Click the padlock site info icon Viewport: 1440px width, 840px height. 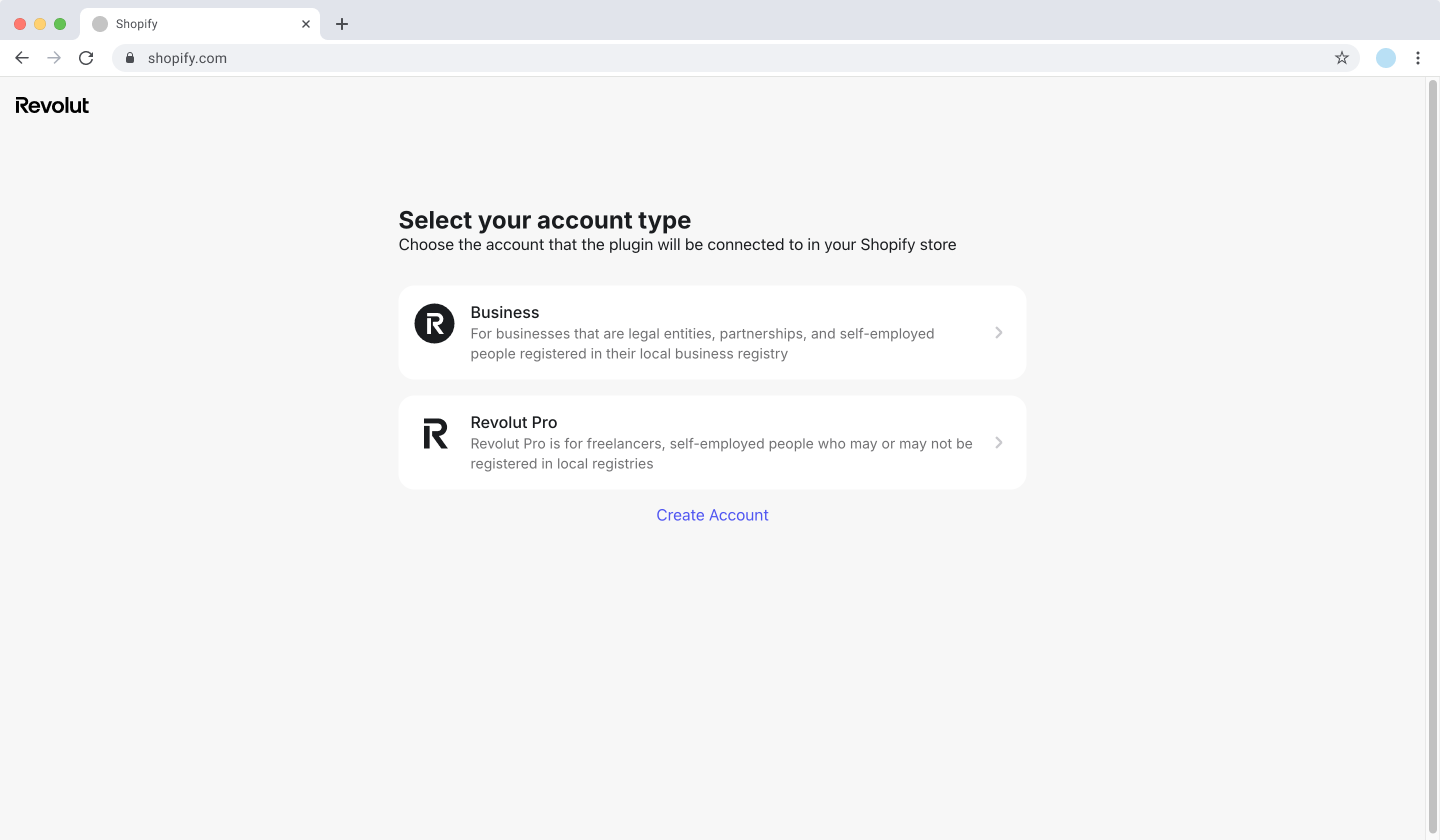pos(129,58)
